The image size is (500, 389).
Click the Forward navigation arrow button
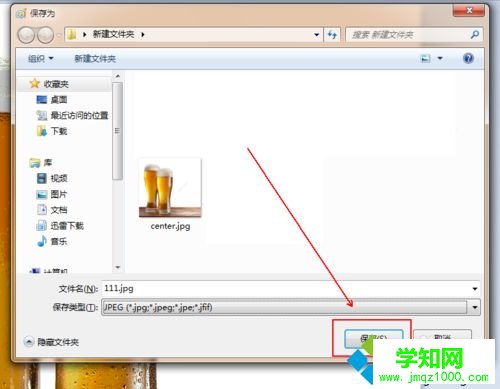tap(45, 35)
